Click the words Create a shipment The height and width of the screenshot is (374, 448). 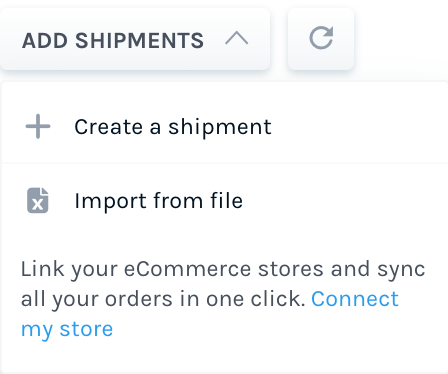tap(173, 127)
